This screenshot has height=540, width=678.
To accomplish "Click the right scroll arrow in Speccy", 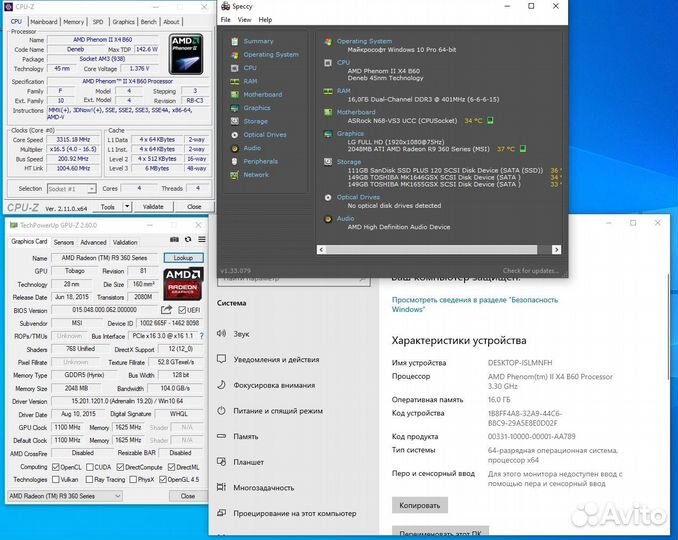I will point(556,249).
